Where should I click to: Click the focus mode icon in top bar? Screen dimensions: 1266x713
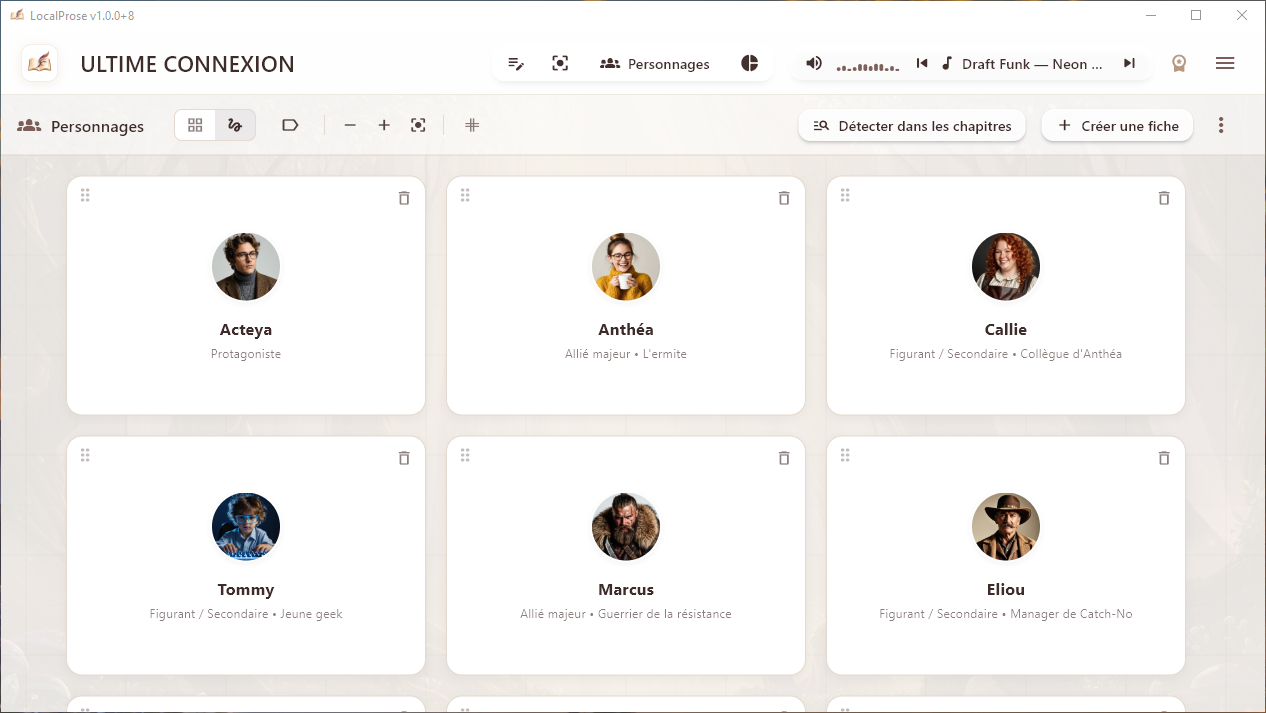click(x=560, y=64)
